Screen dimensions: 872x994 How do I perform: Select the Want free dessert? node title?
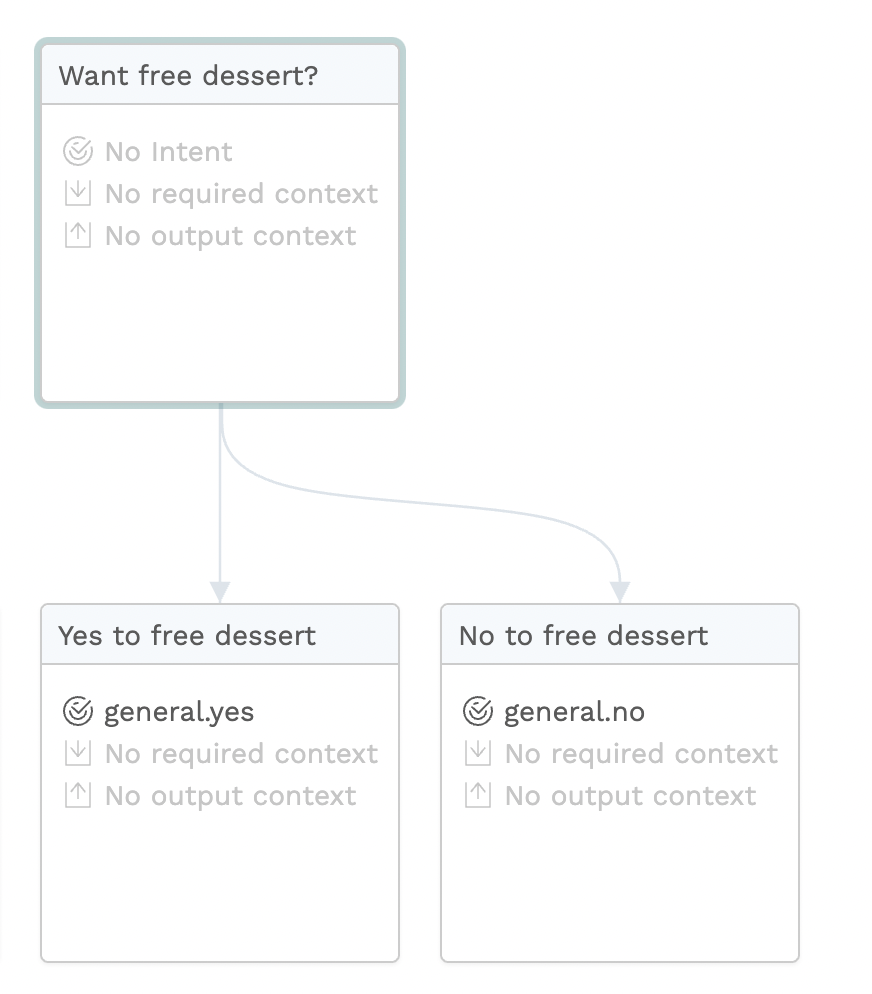[x=188, y=75]
